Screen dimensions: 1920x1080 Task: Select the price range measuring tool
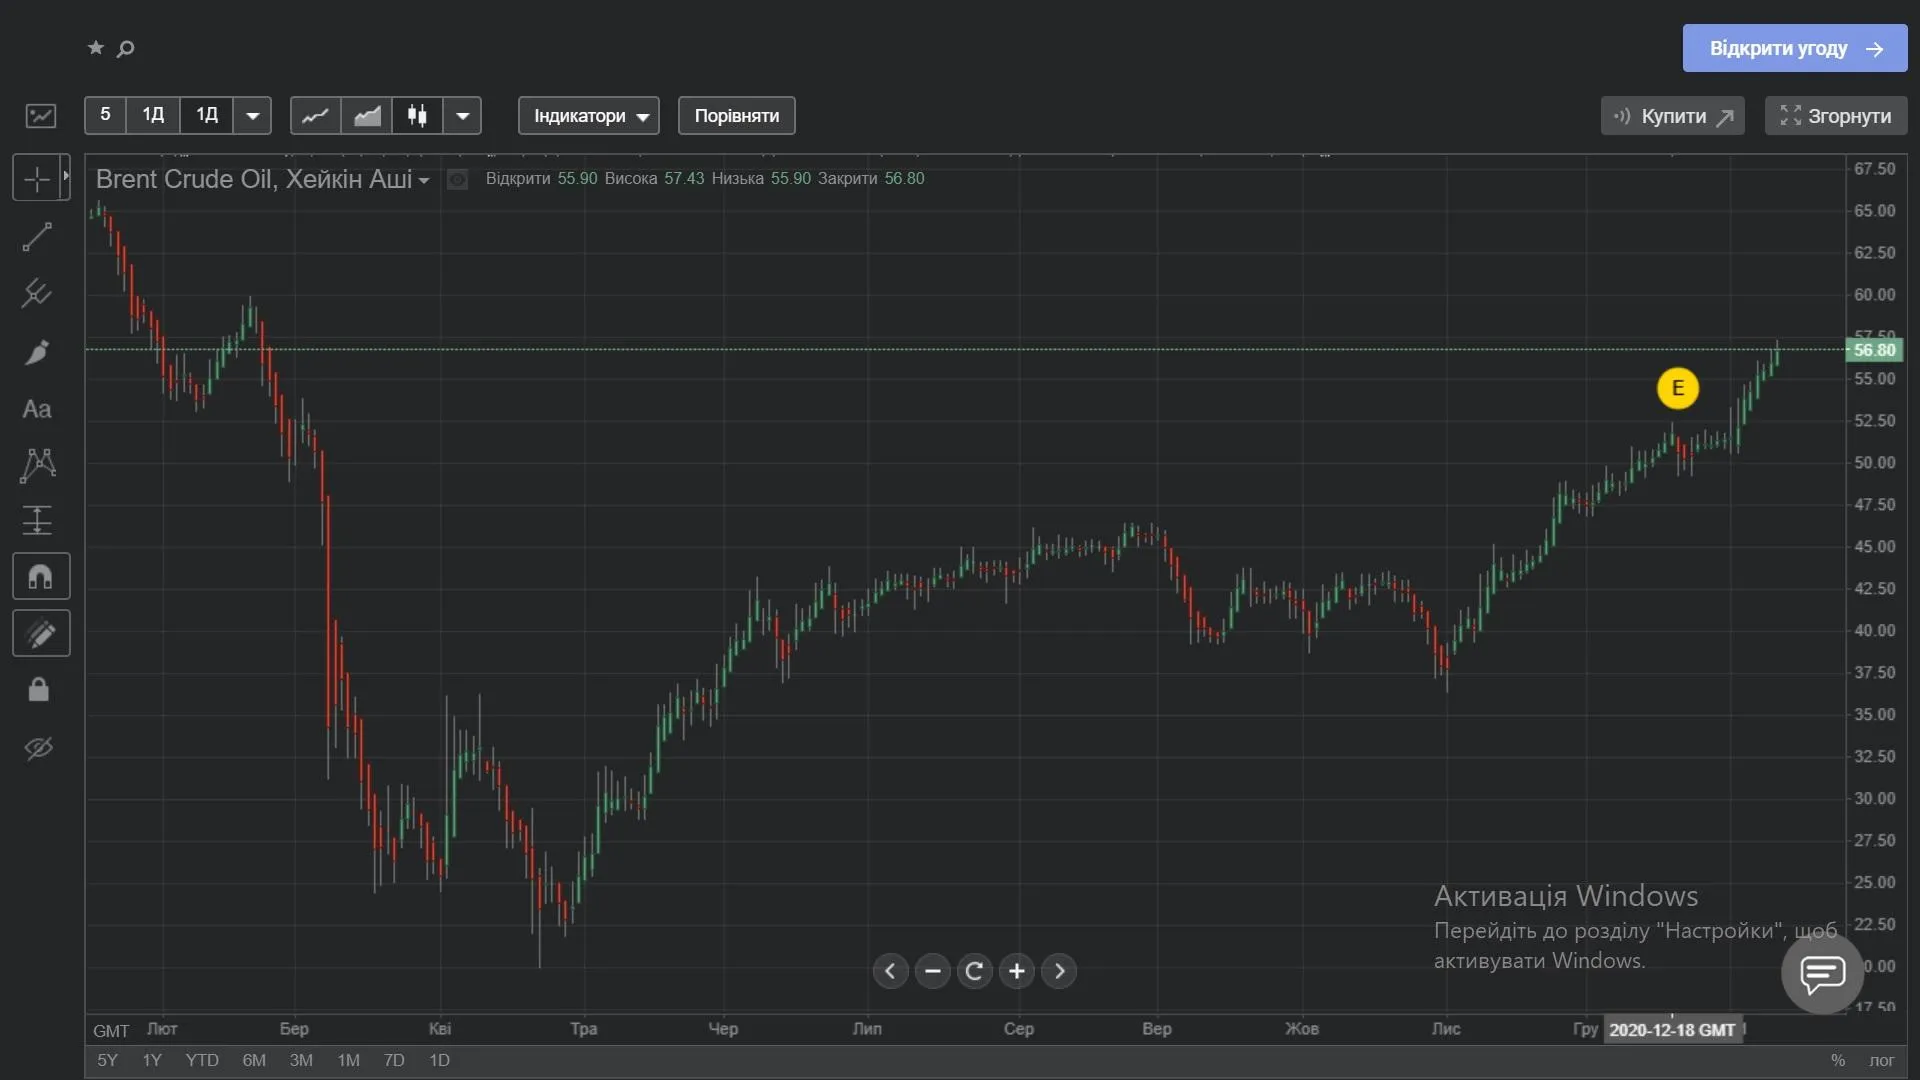37,521
